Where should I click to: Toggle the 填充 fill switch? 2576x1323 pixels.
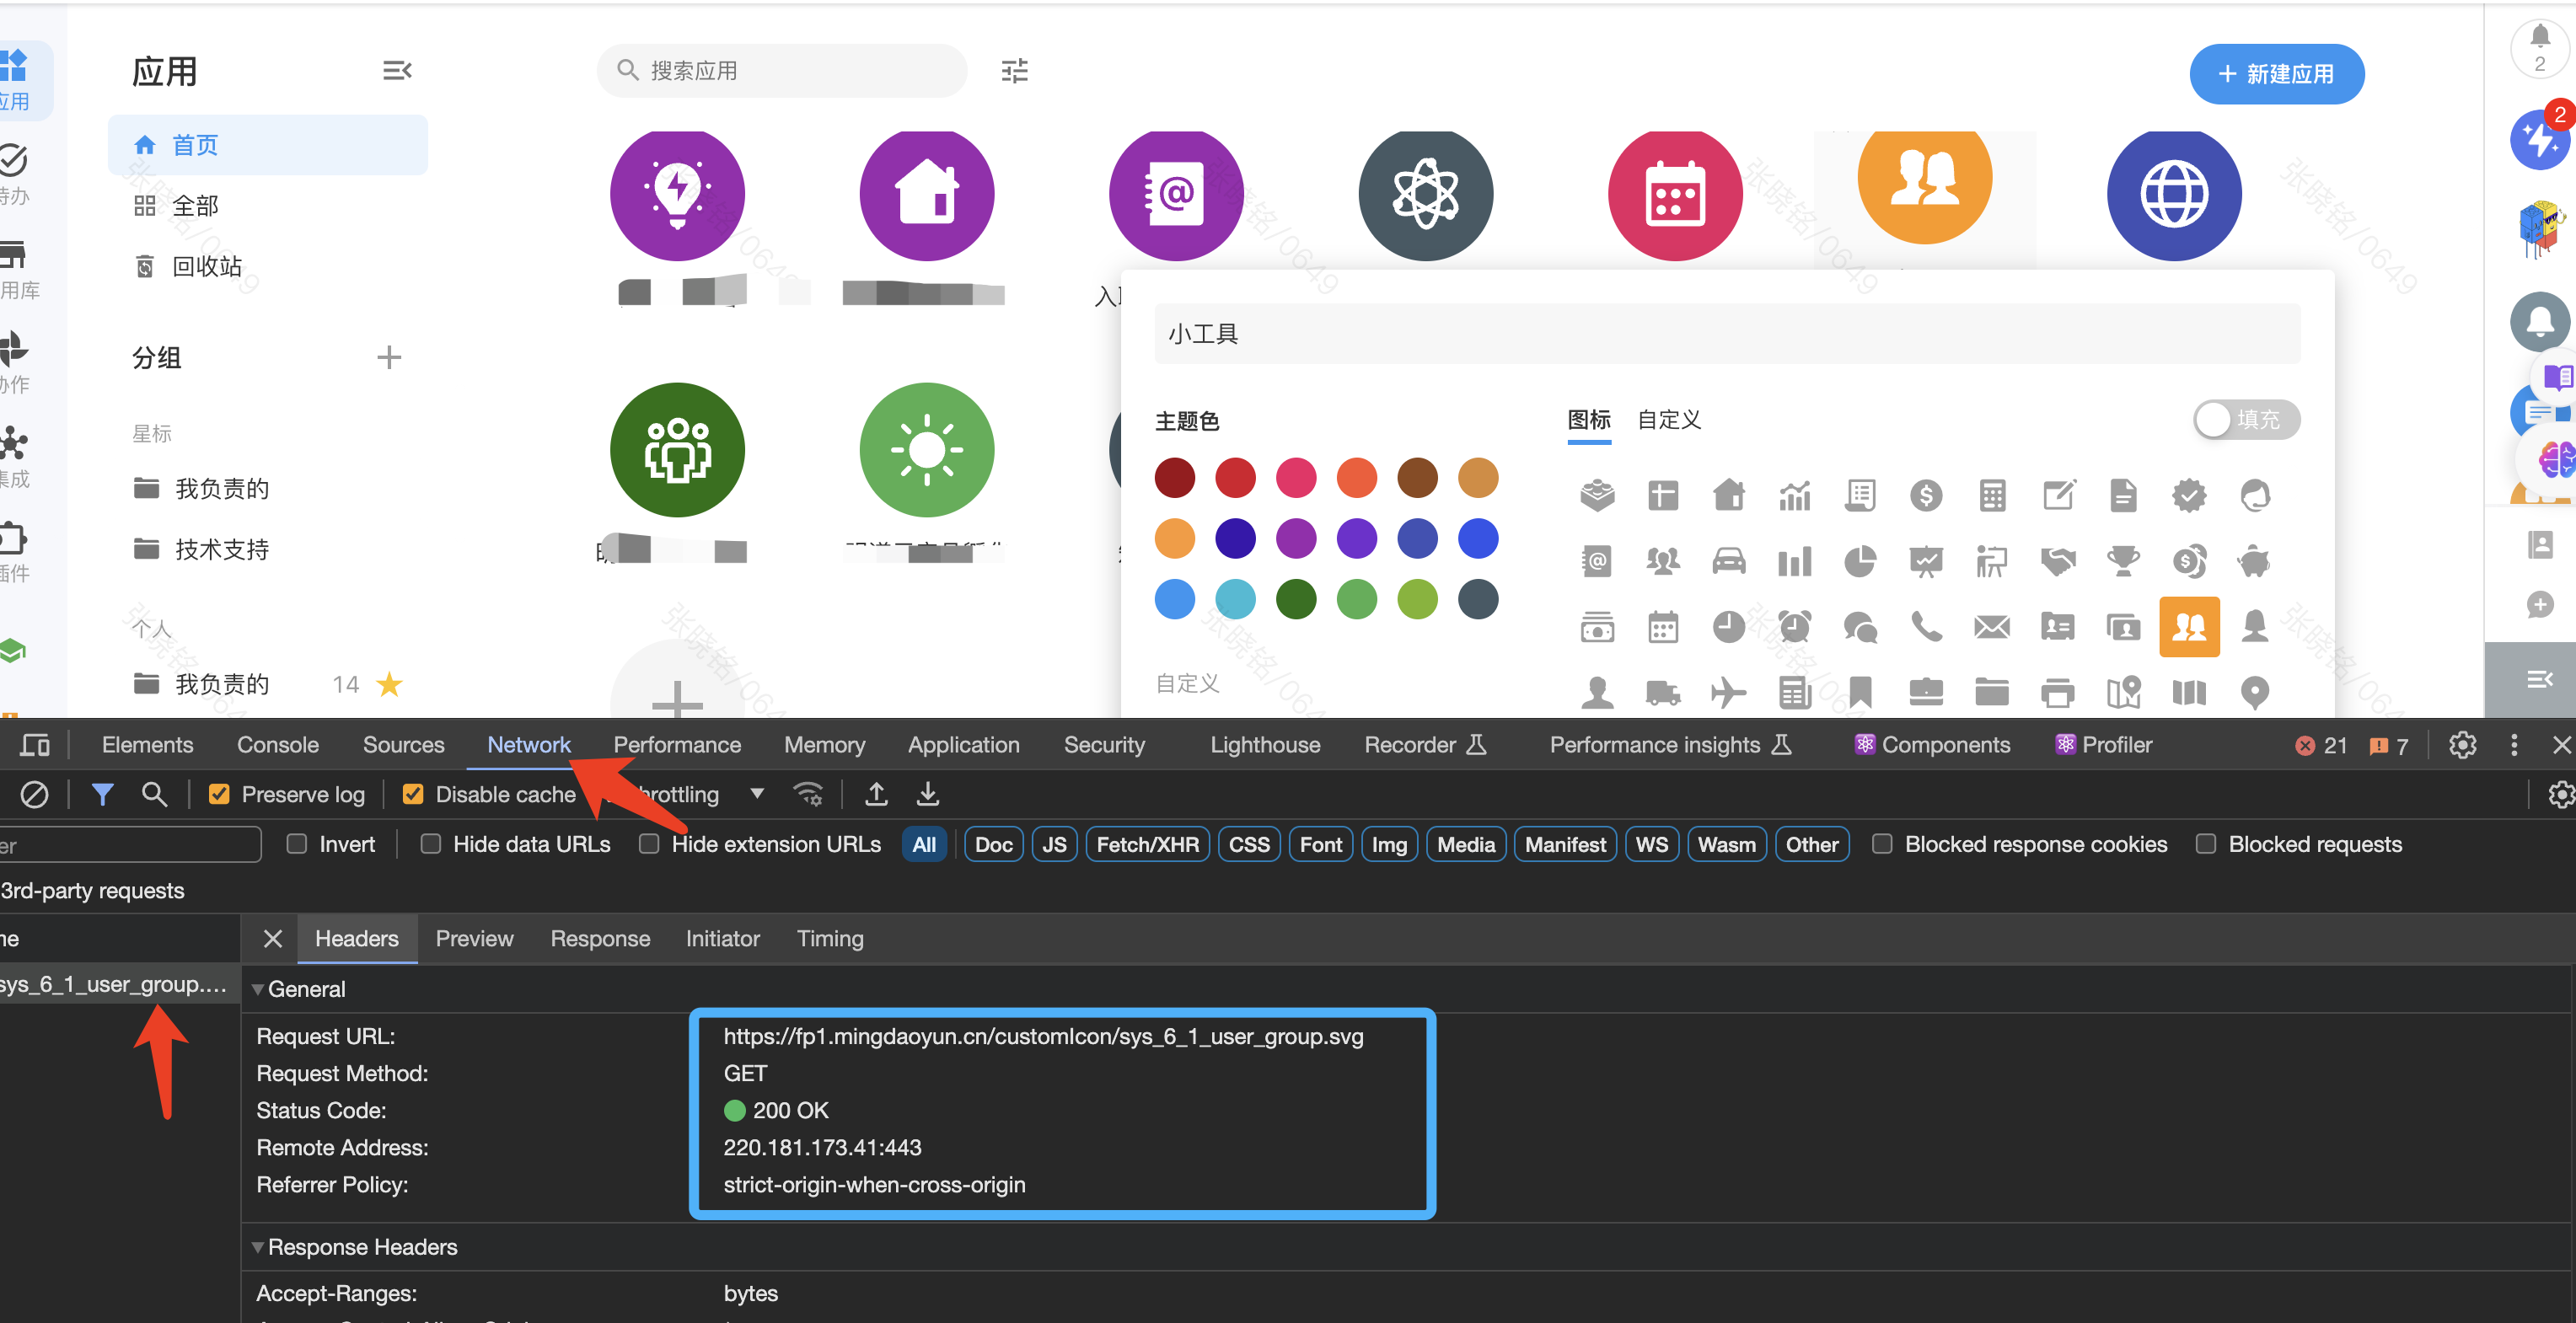tap(2246, 419)
